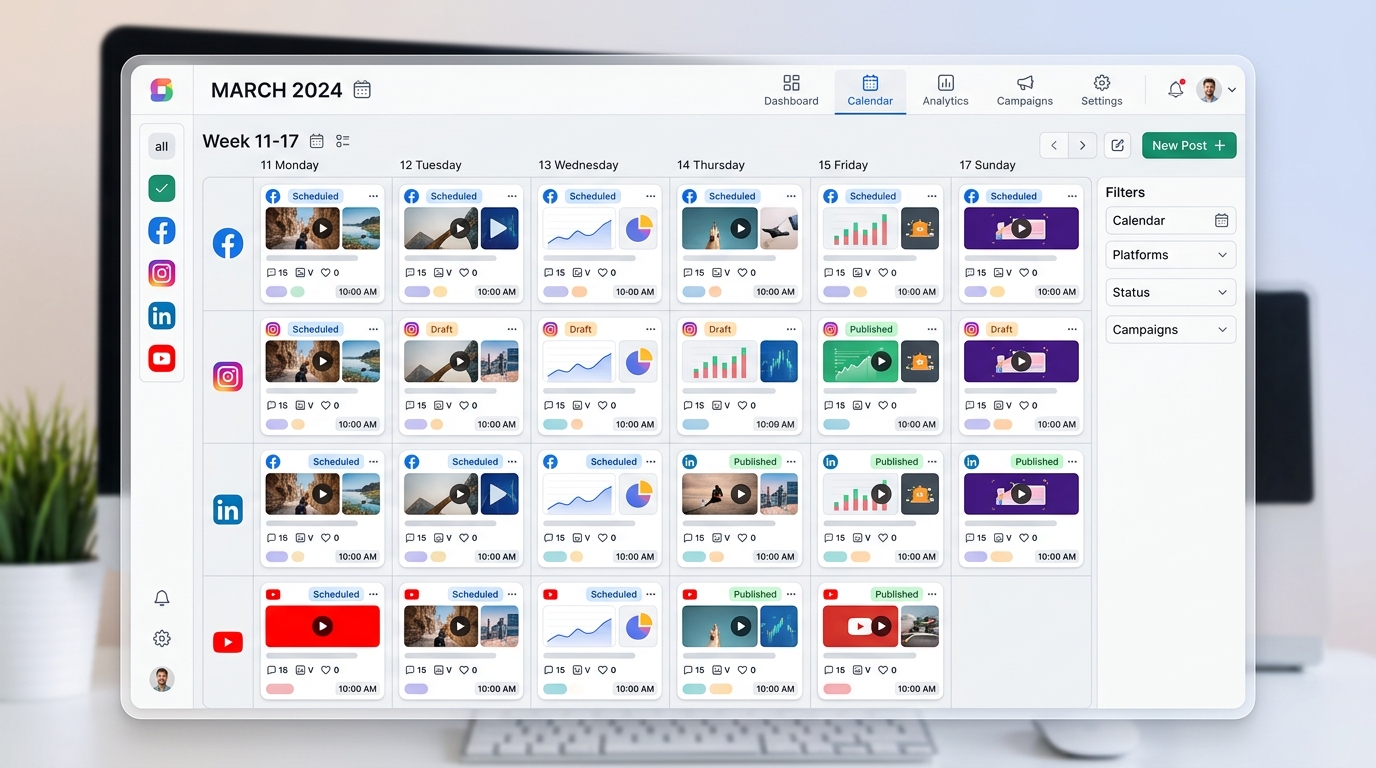Expand the Status filter dropdown
Screen dimensions: 1376x768
tap(1171, 292)
